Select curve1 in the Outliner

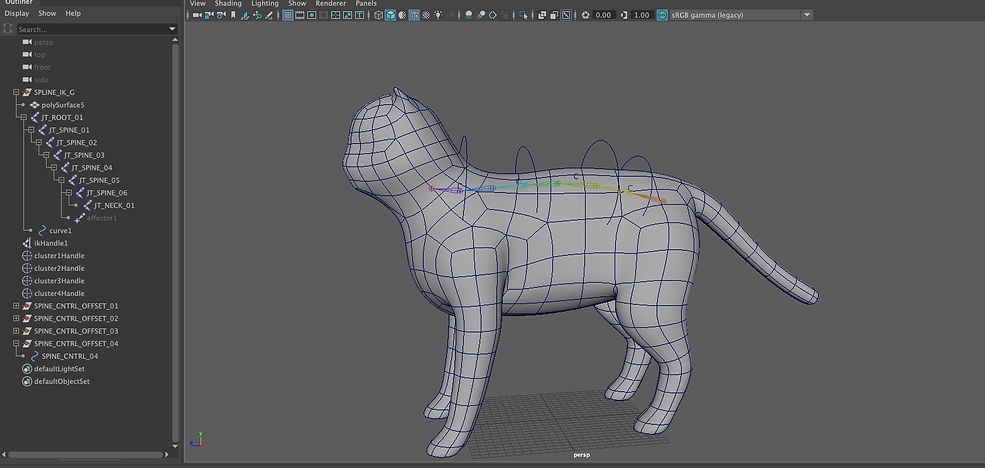pyautogui.click(x=60, y=231)
